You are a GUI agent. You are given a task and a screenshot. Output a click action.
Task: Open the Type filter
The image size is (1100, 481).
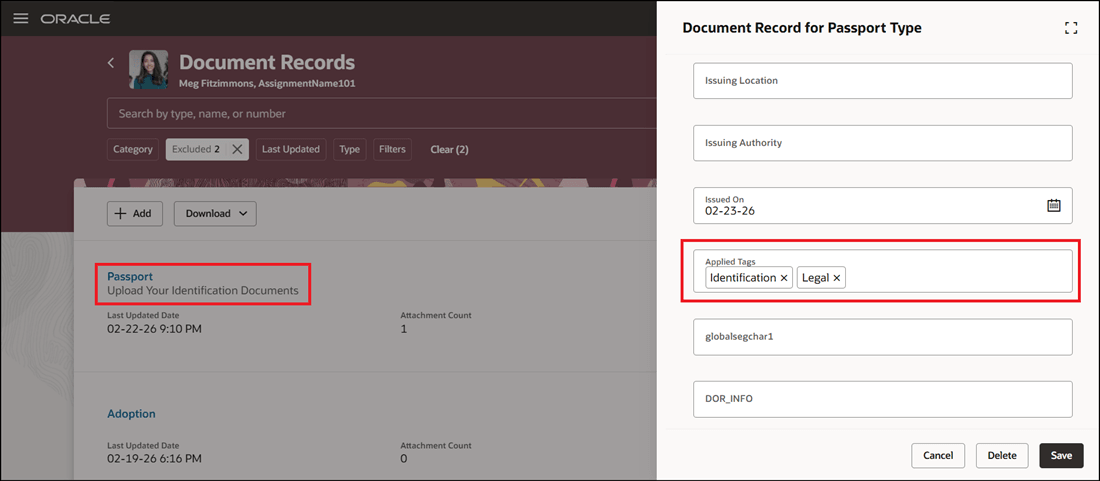pos(349,149)
